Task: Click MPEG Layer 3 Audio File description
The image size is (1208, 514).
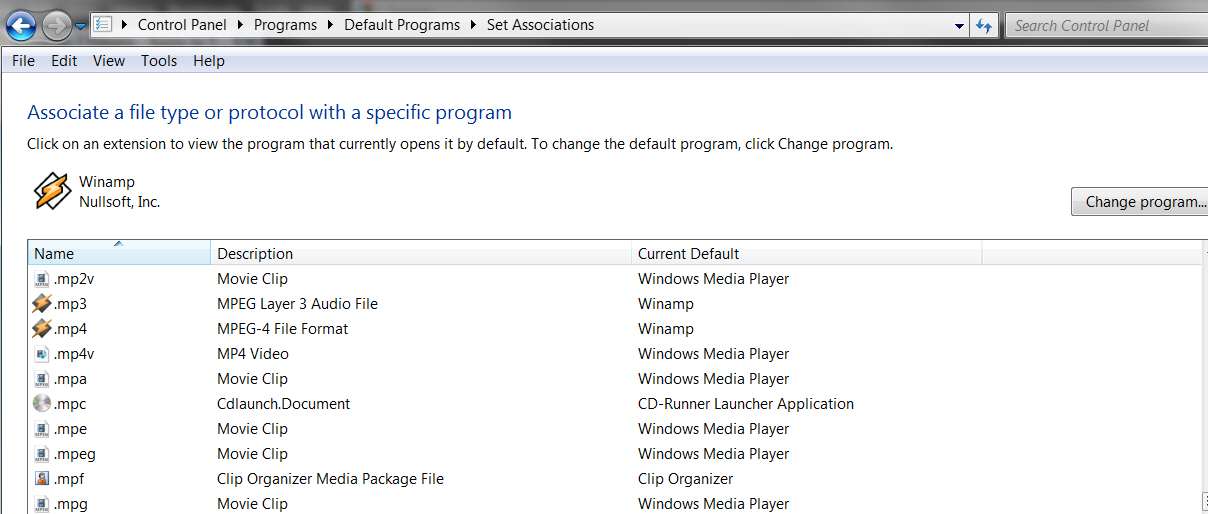Action: (x=297, y=304)
